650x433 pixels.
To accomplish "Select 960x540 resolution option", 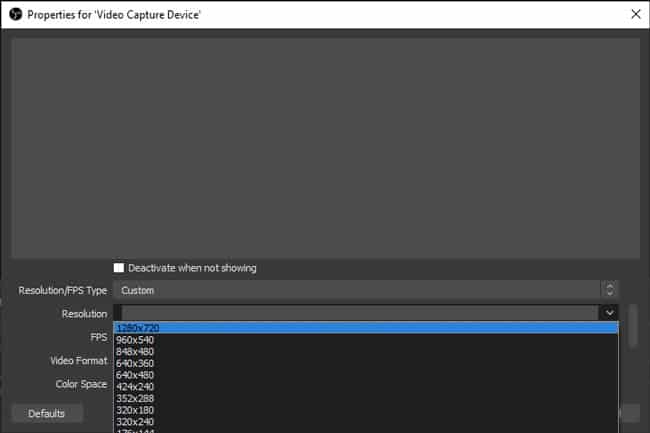I will pos(366,340).
